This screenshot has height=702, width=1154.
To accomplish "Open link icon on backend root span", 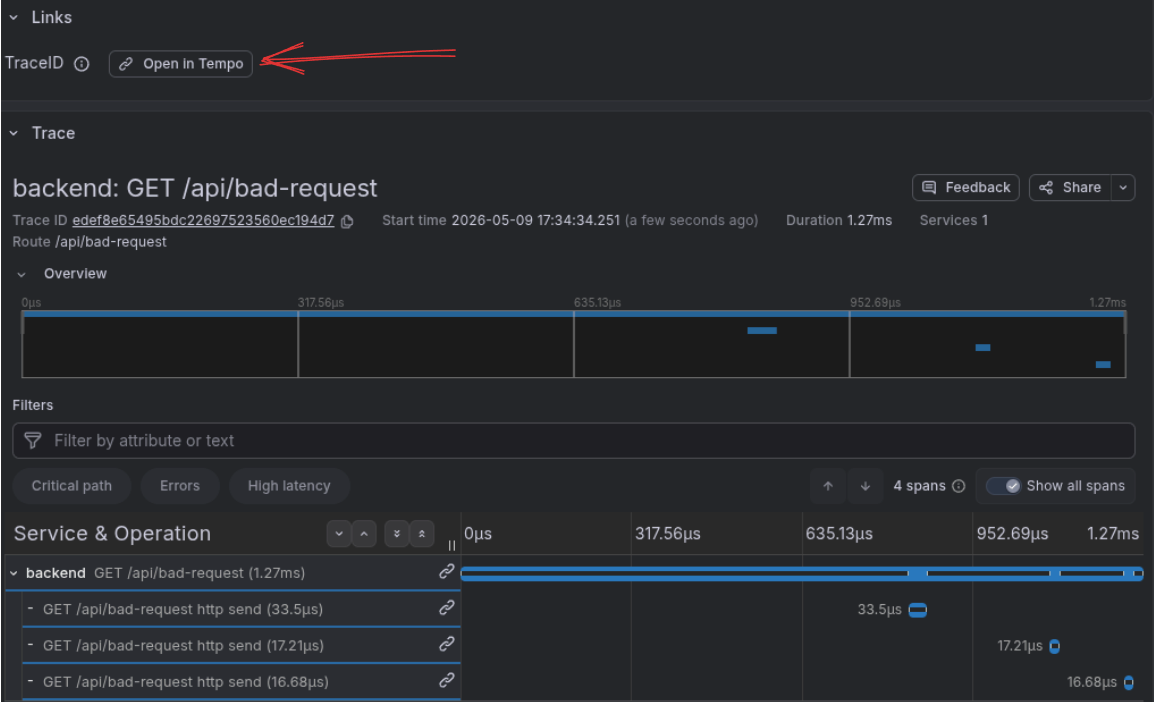I will (x=446, y=572).
